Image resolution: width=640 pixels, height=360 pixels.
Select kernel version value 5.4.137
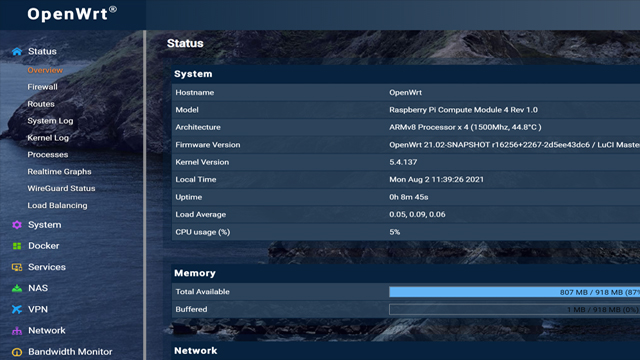click(x=403, y=162)
